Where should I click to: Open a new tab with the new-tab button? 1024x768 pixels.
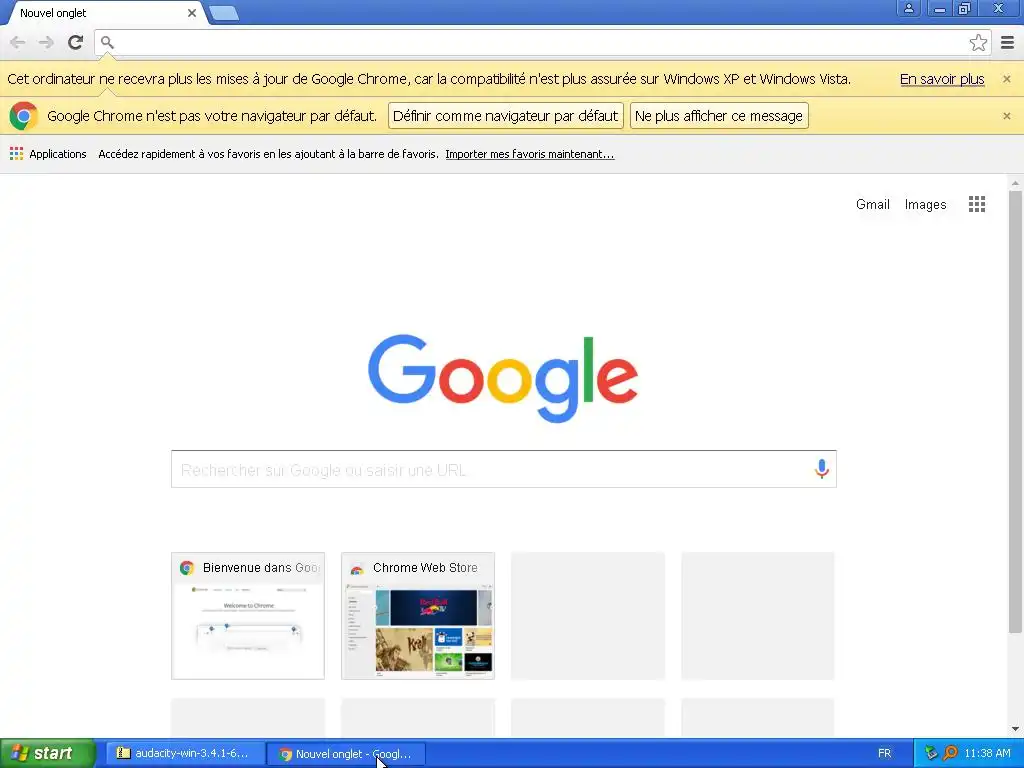coord(224,13)
